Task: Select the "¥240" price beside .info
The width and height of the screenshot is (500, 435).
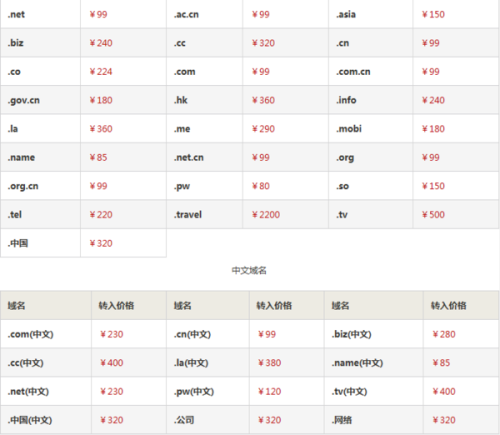Action: point(433,100)
